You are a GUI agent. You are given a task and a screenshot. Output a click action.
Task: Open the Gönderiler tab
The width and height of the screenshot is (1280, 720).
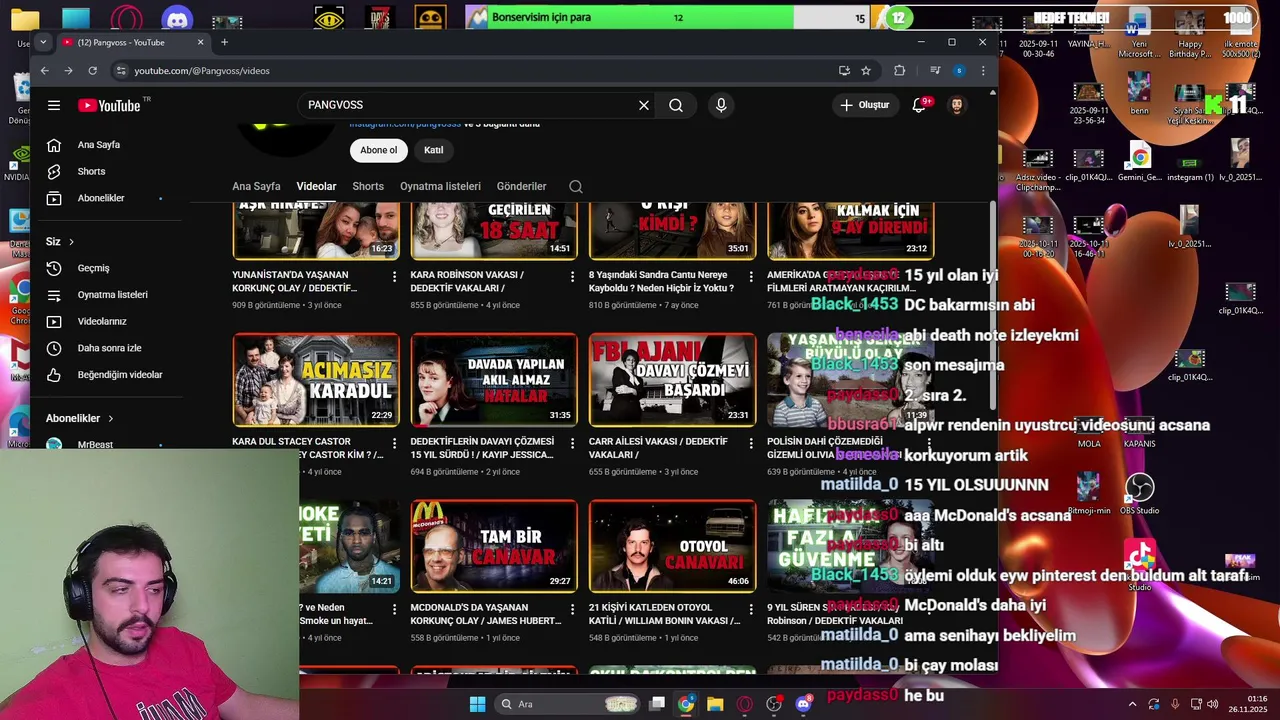[522, 186]
